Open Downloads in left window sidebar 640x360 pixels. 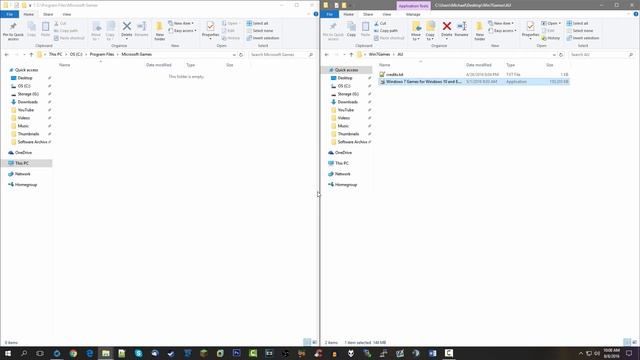tap(28, 102)
